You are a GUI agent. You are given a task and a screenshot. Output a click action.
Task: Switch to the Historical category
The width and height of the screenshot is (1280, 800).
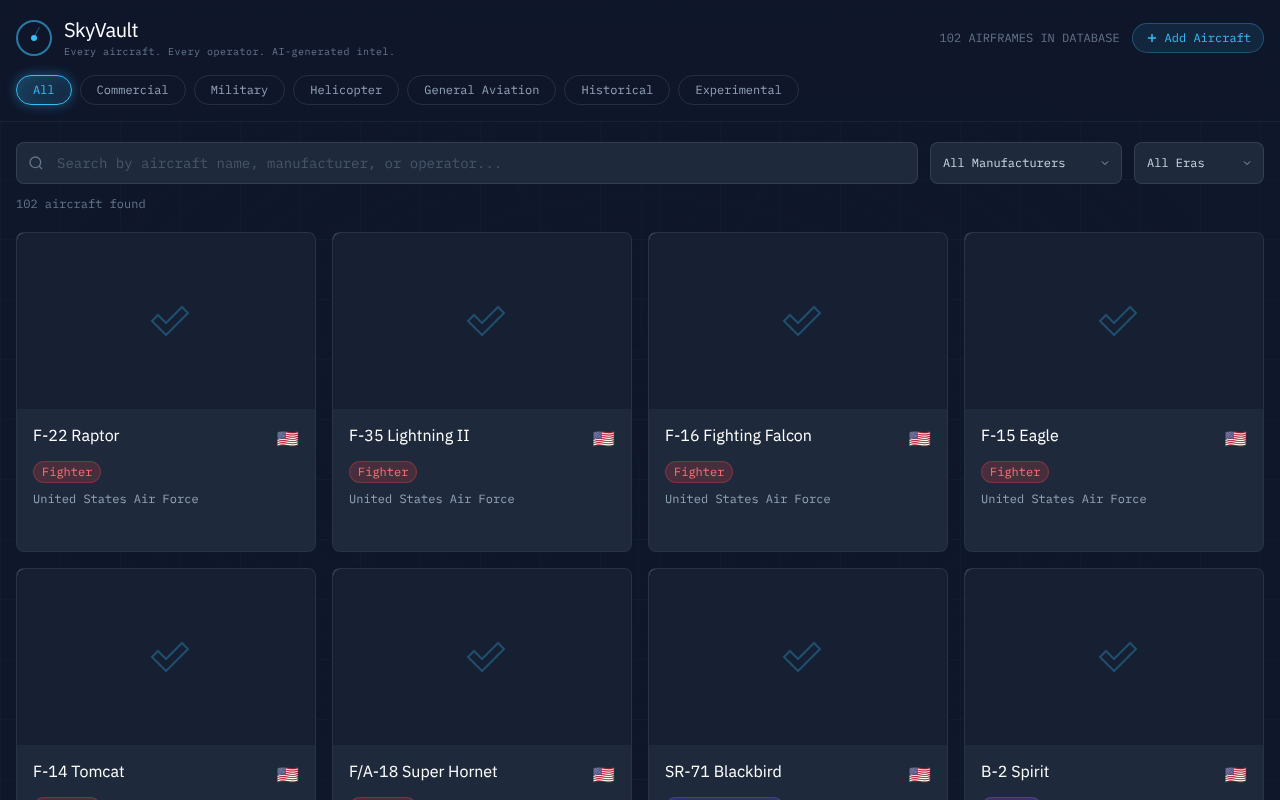[x=616, y=90]
